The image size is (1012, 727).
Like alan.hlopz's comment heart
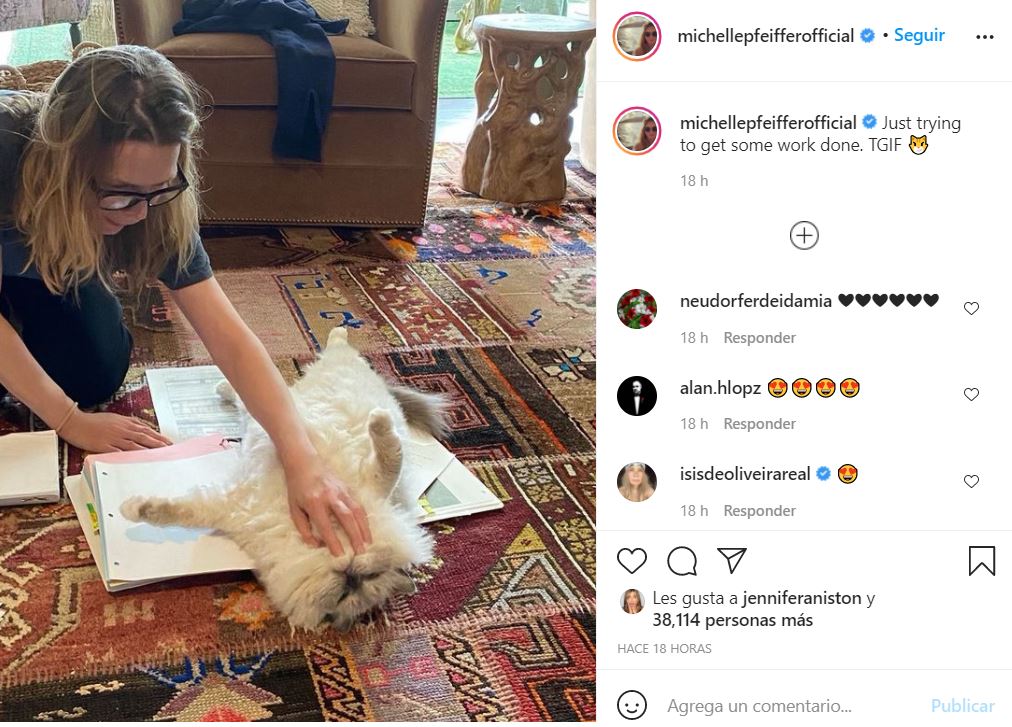[x=971, y=394]
